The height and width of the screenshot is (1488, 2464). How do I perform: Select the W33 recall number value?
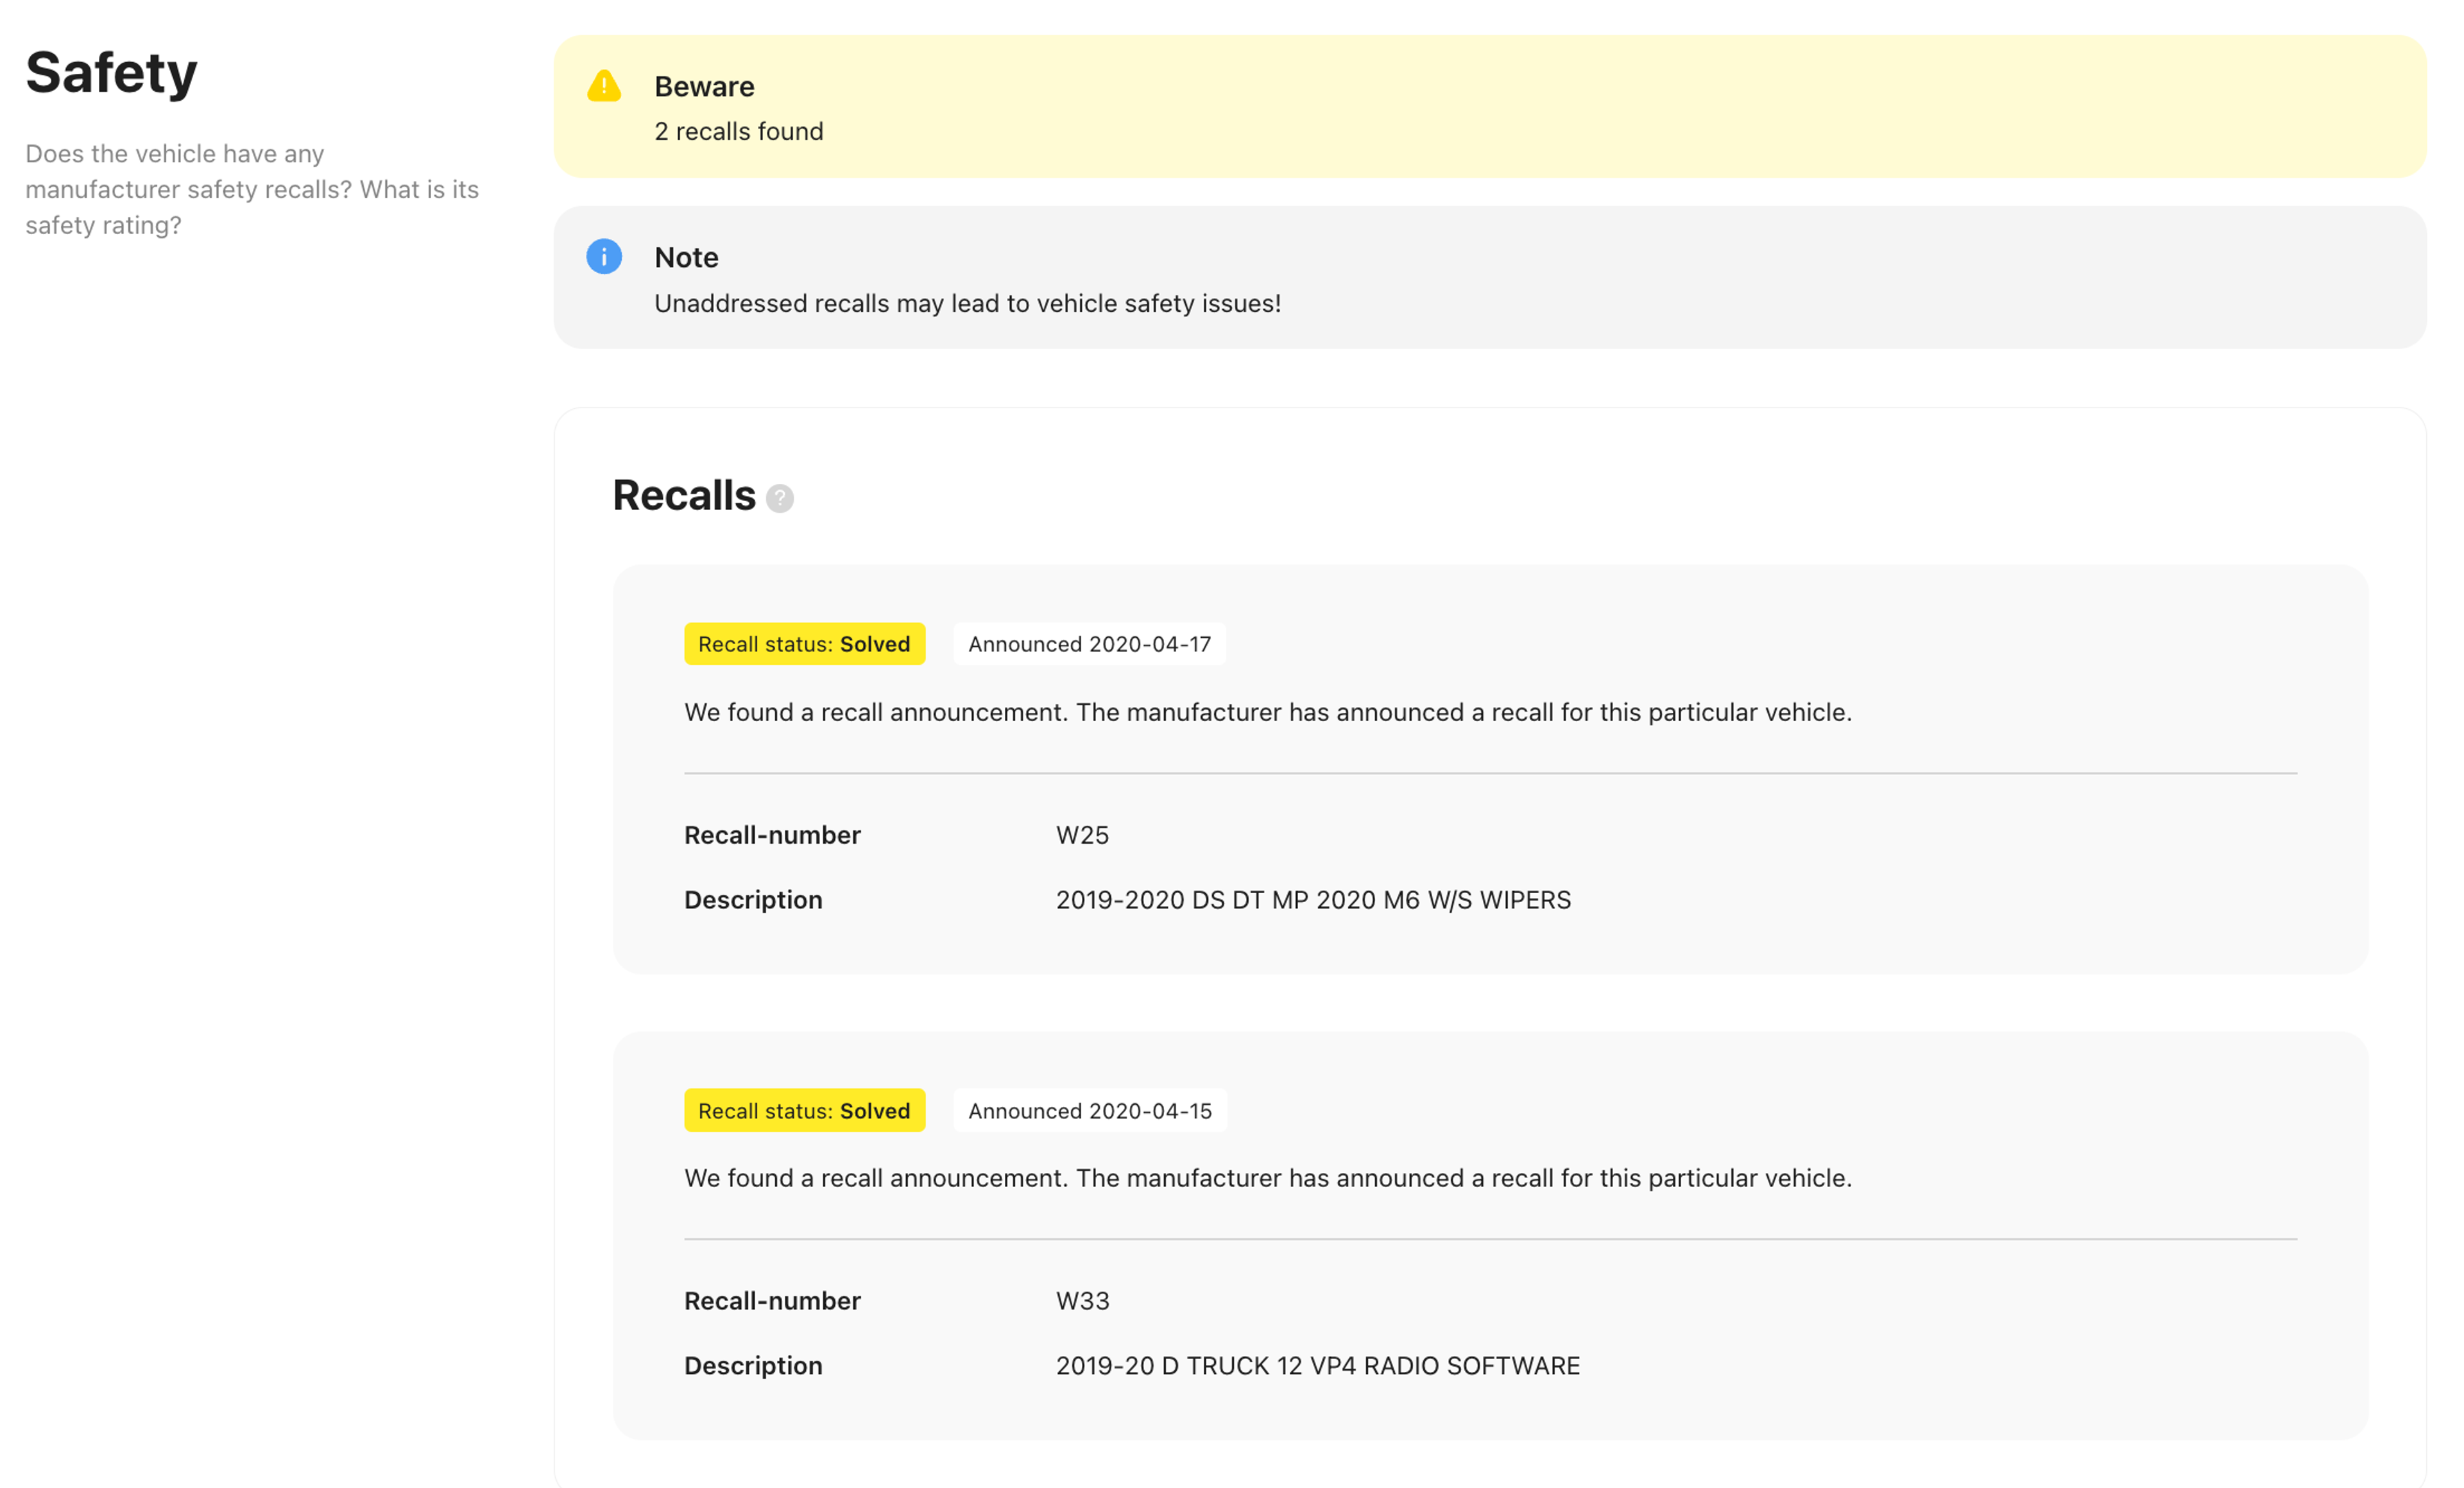[x=1082, y=1301]
